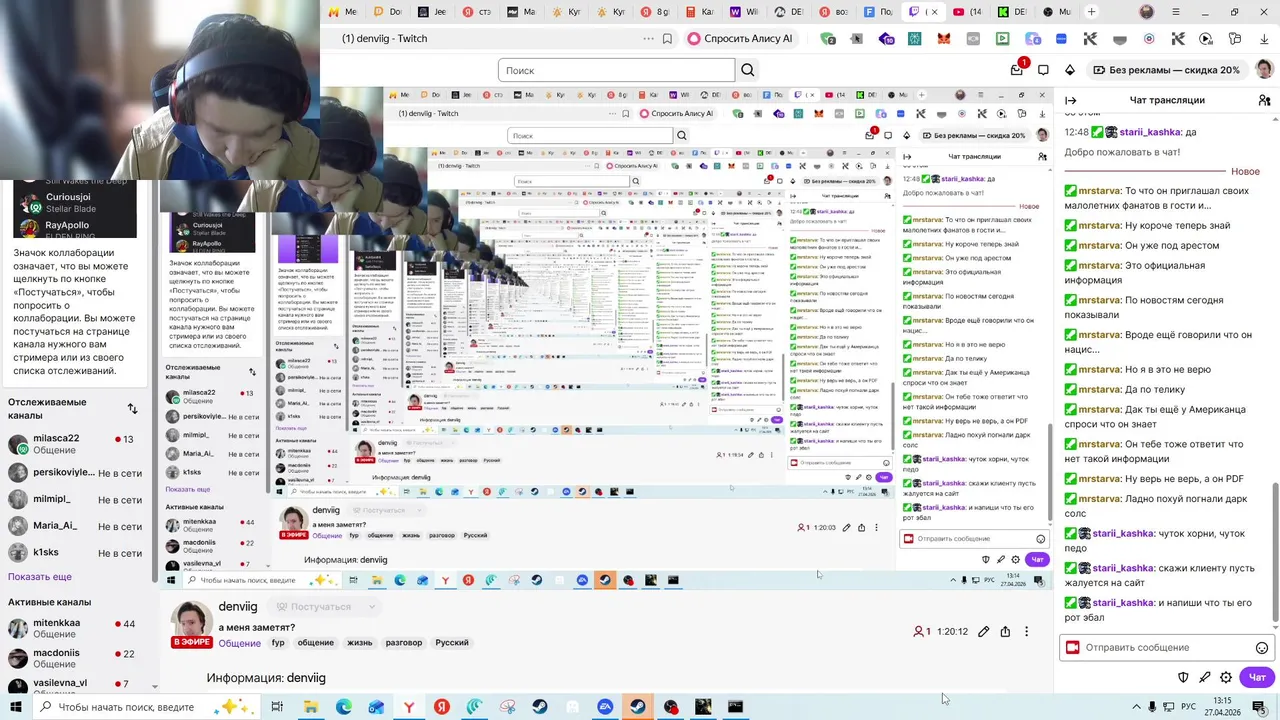Image resolution: width=1280 pixels, height=720 pixels.
Task: Click the denviig channel name below stream
Action: pos(238,606)
